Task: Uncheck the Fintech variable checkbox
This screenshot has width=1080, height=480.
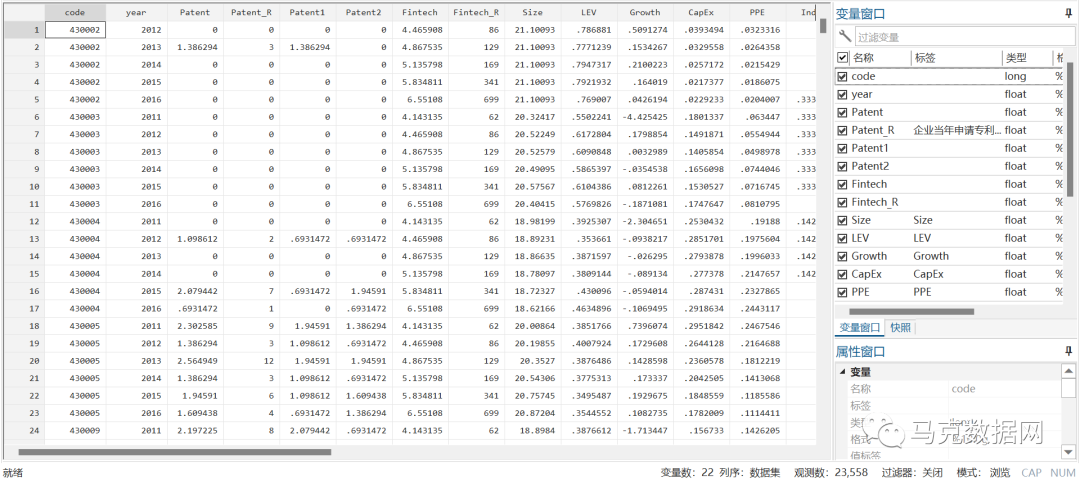Action: pos(842,184)
